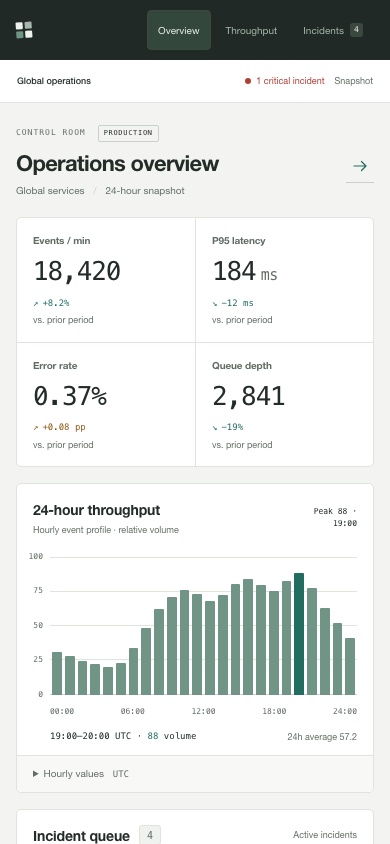Image resolution: width=390 pixels, height=844 pixels.
Task: Click the +0.08 pp trend indicator
Action: (60, 427)
